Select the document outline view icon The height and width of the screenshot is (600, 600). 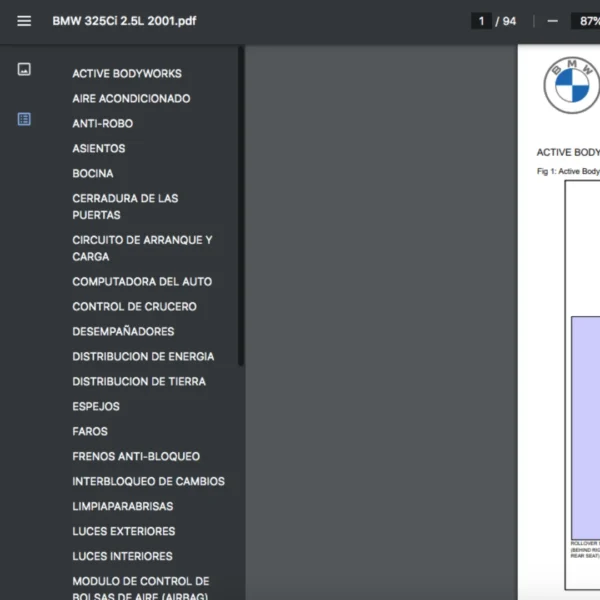(x=24, y=119)
